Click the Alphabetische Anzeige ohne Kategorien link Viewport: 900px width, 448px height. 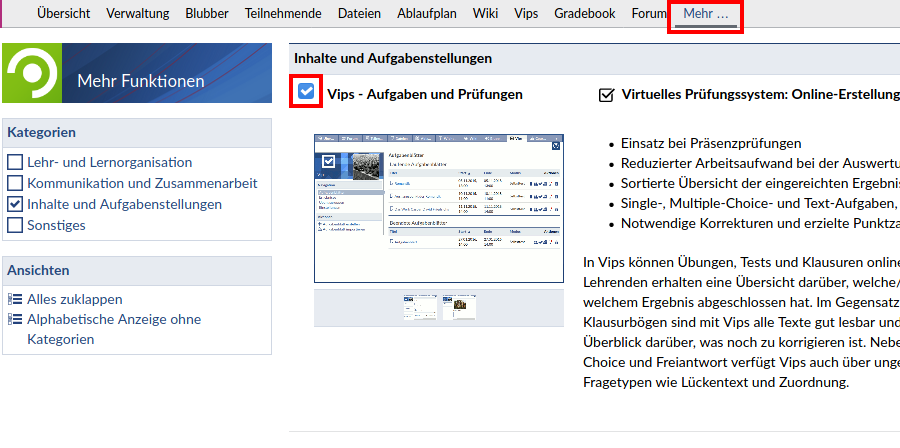pos(113,320)
